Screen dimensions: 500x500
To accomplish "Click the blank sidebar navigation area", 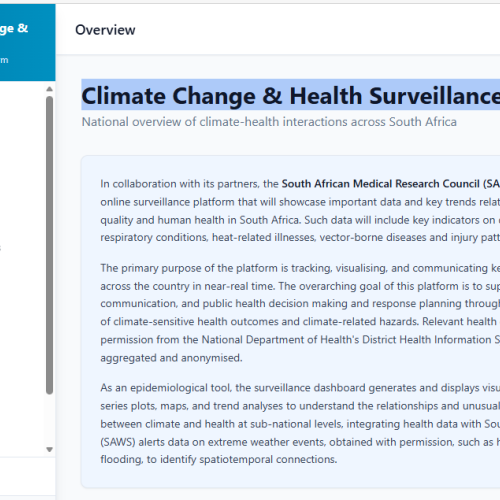I will click(22, 267).
